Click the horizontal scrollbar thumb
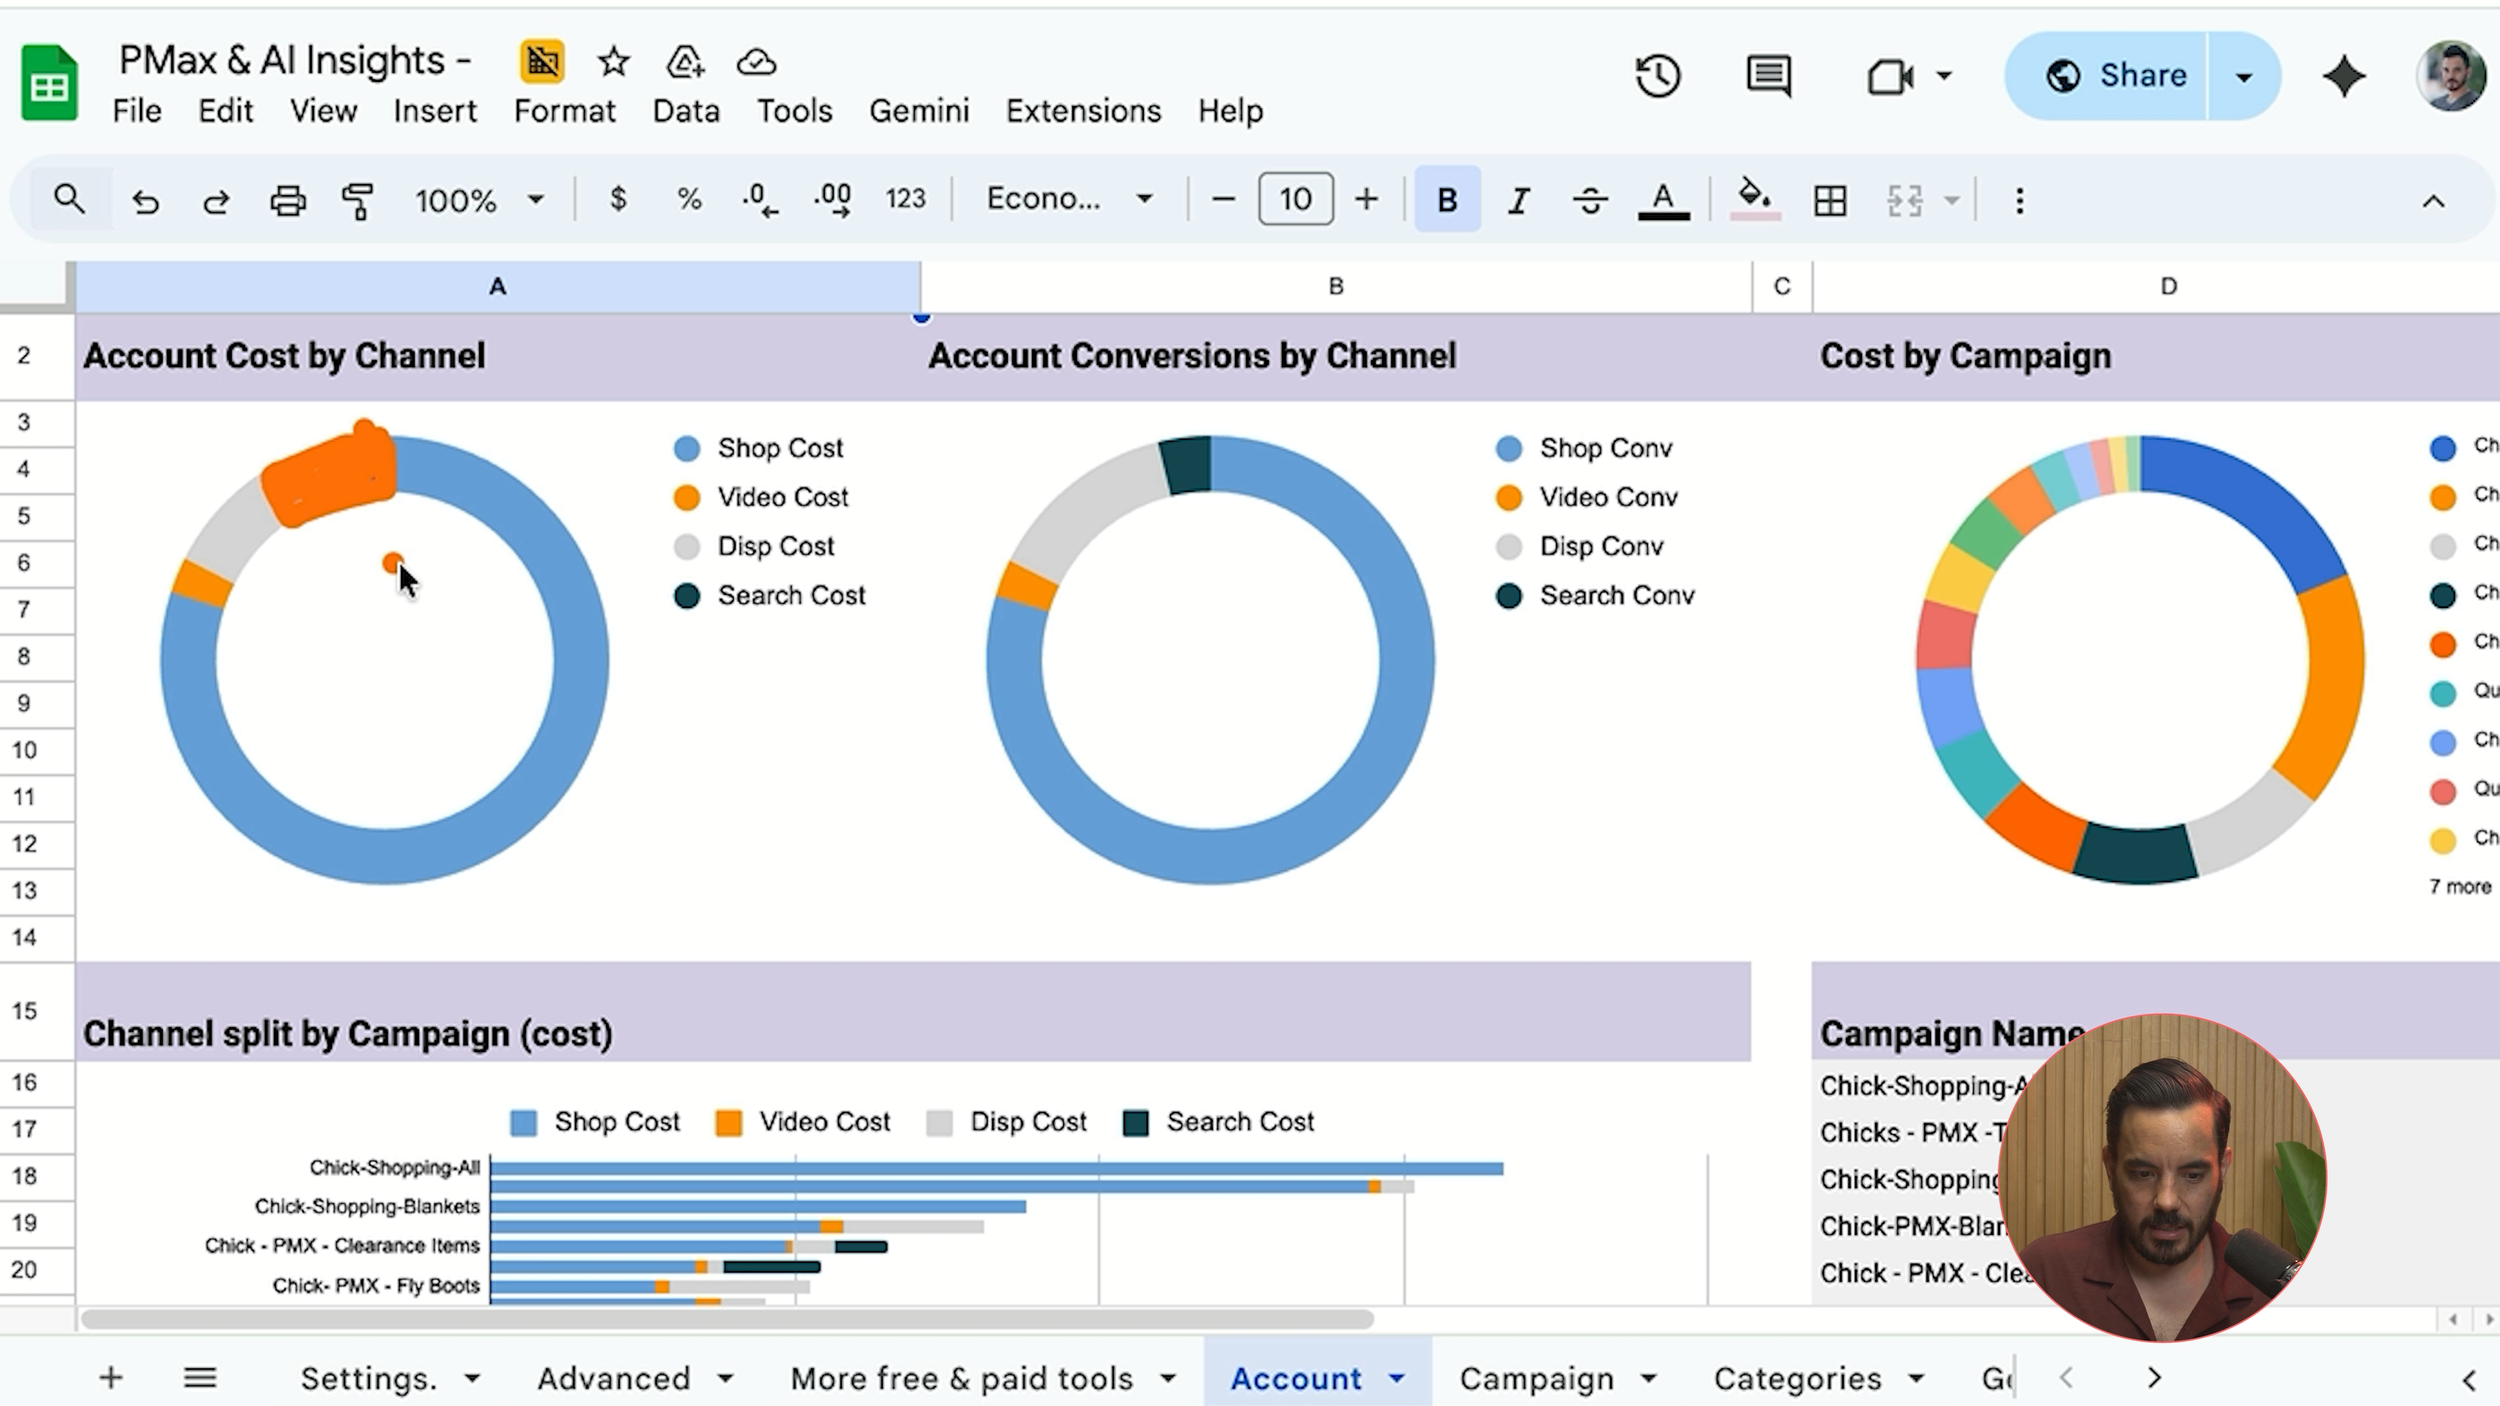This screenshot has width=2500, height=1406. 727,1320
